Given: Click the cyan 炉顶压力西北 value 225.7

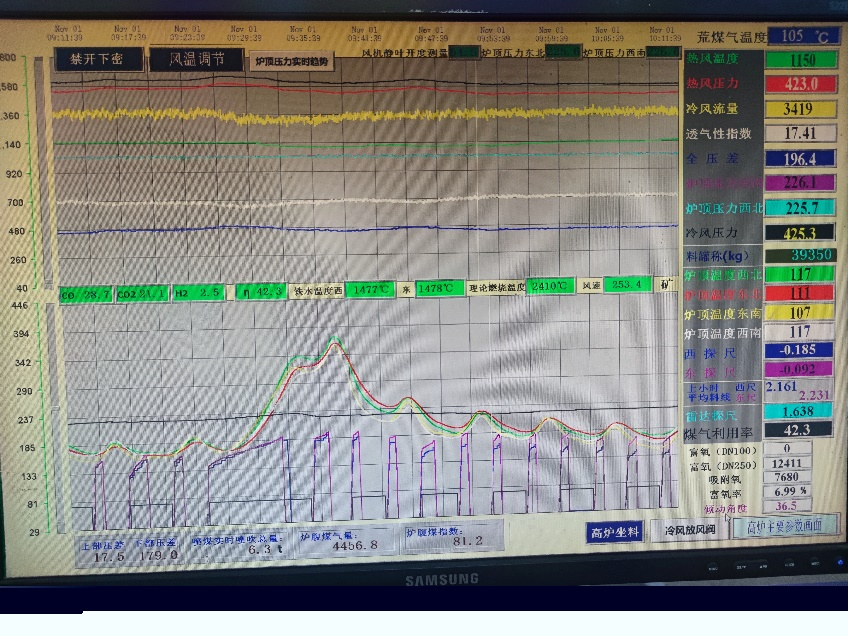Looking at the screenshot, I should (799, 208).
